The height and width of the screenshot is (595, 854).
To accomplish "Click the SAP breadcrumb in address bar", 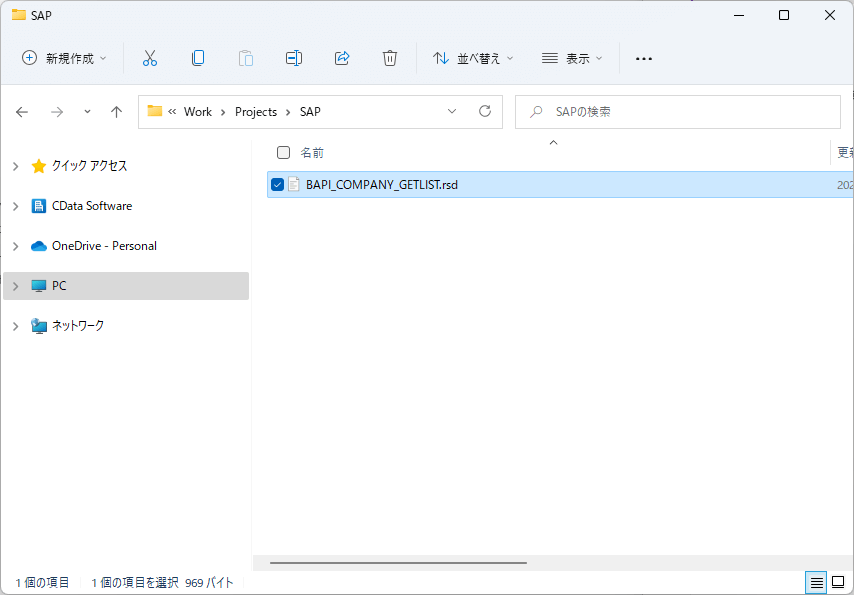I will point(310,112).
